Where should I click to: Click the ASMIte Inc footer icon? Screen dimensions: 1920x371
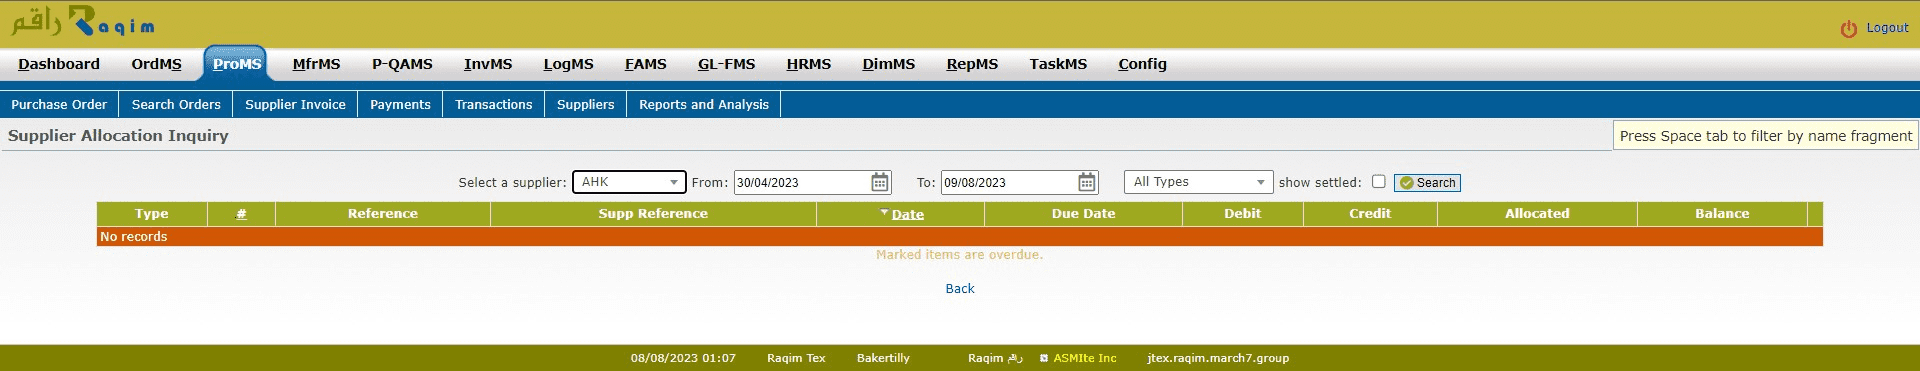pos(1044,358)
